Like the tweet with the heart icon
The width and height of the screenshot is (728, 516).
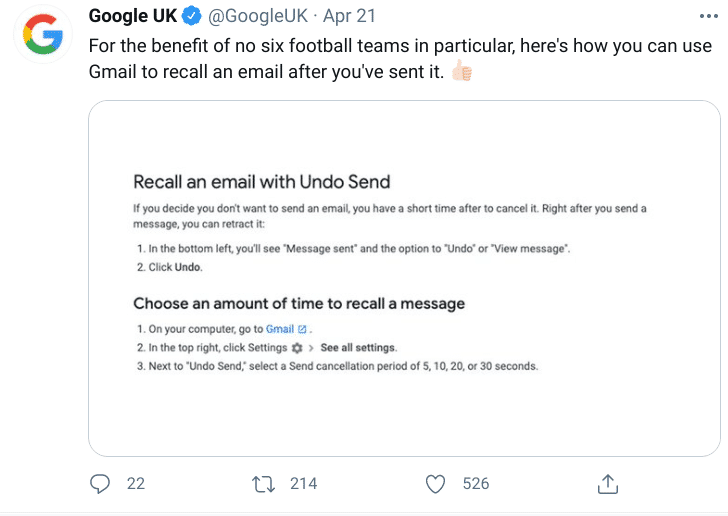(435, 484)
